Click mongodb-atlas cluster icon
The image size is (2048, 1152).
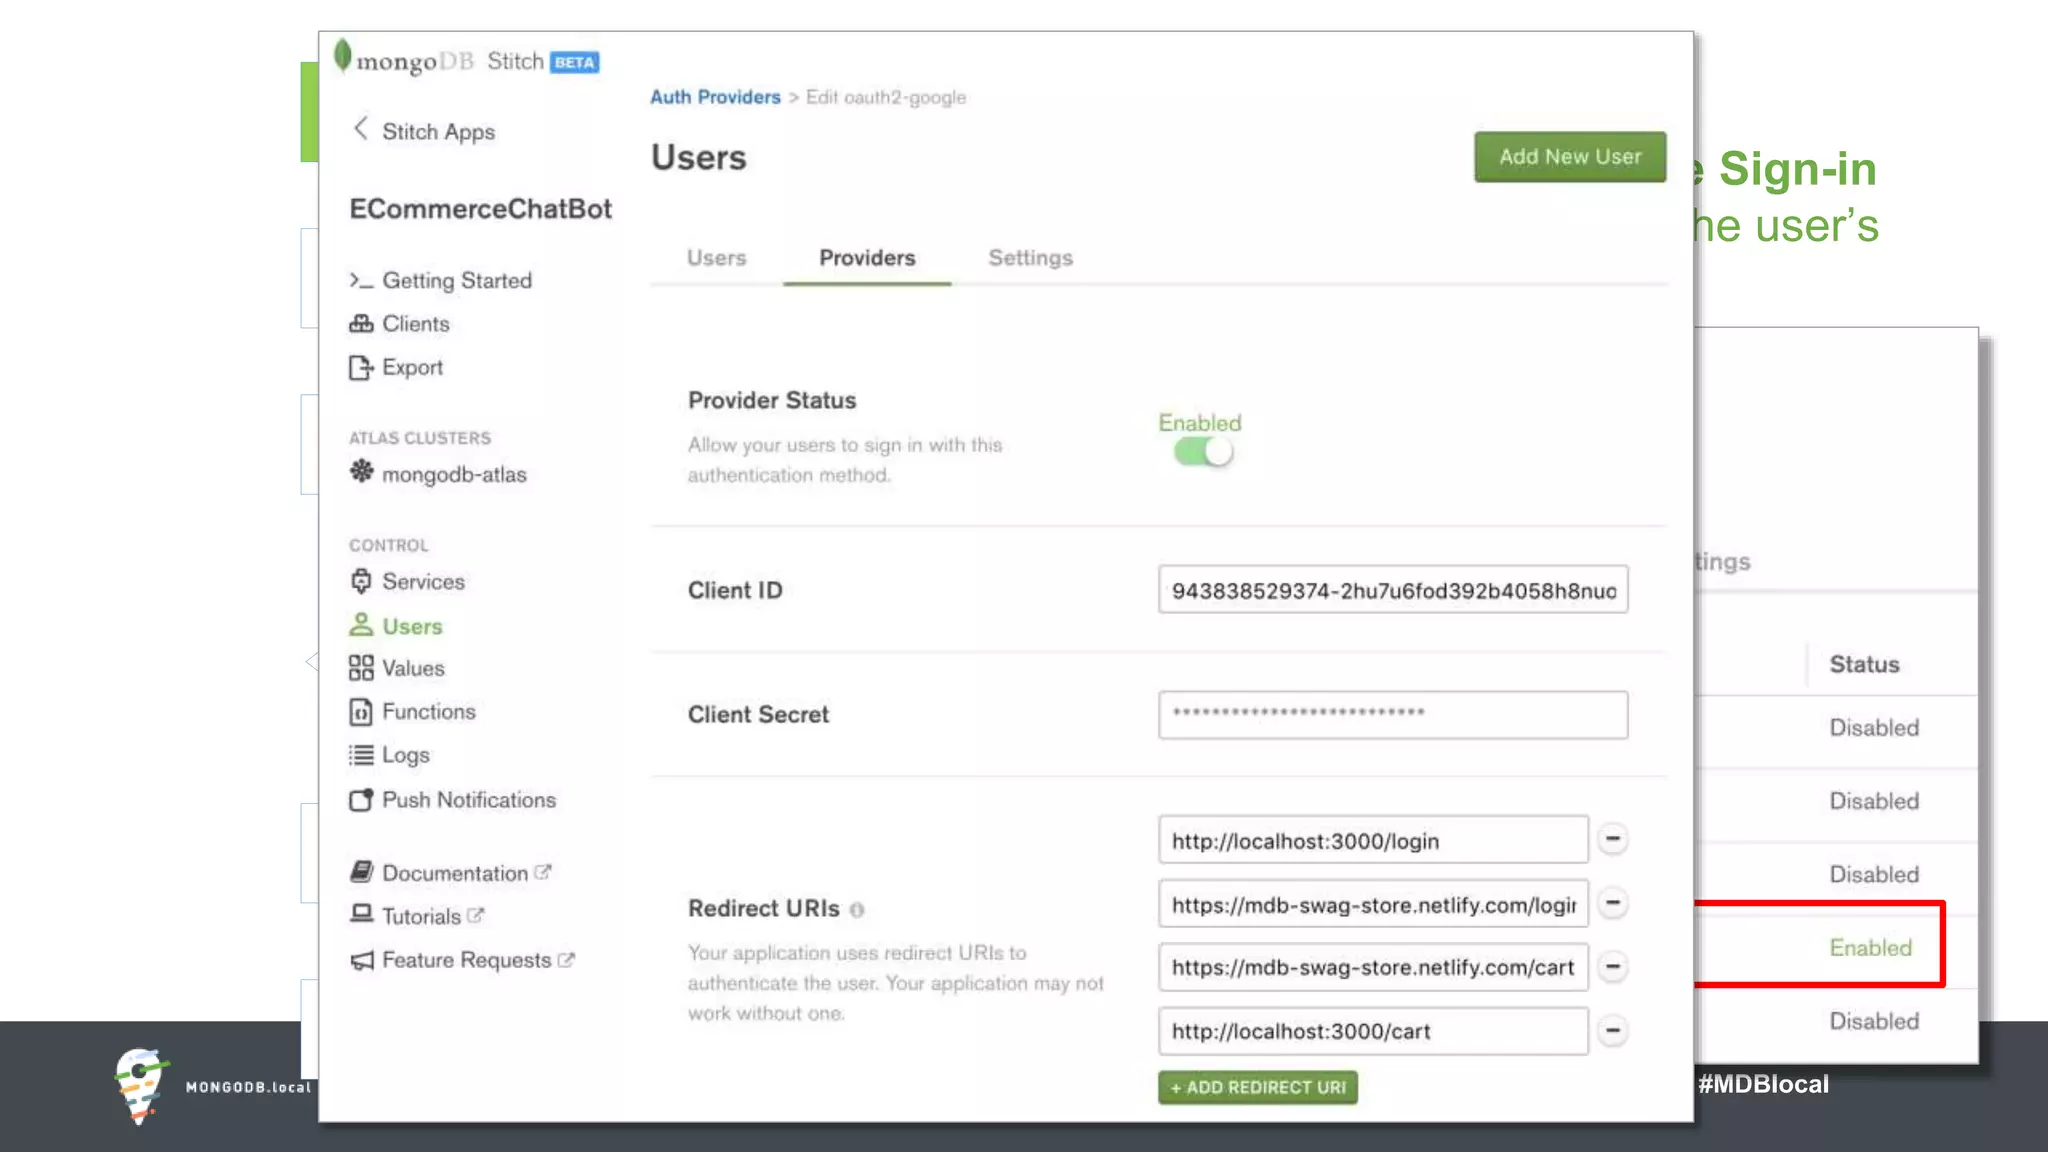[361, 471]
